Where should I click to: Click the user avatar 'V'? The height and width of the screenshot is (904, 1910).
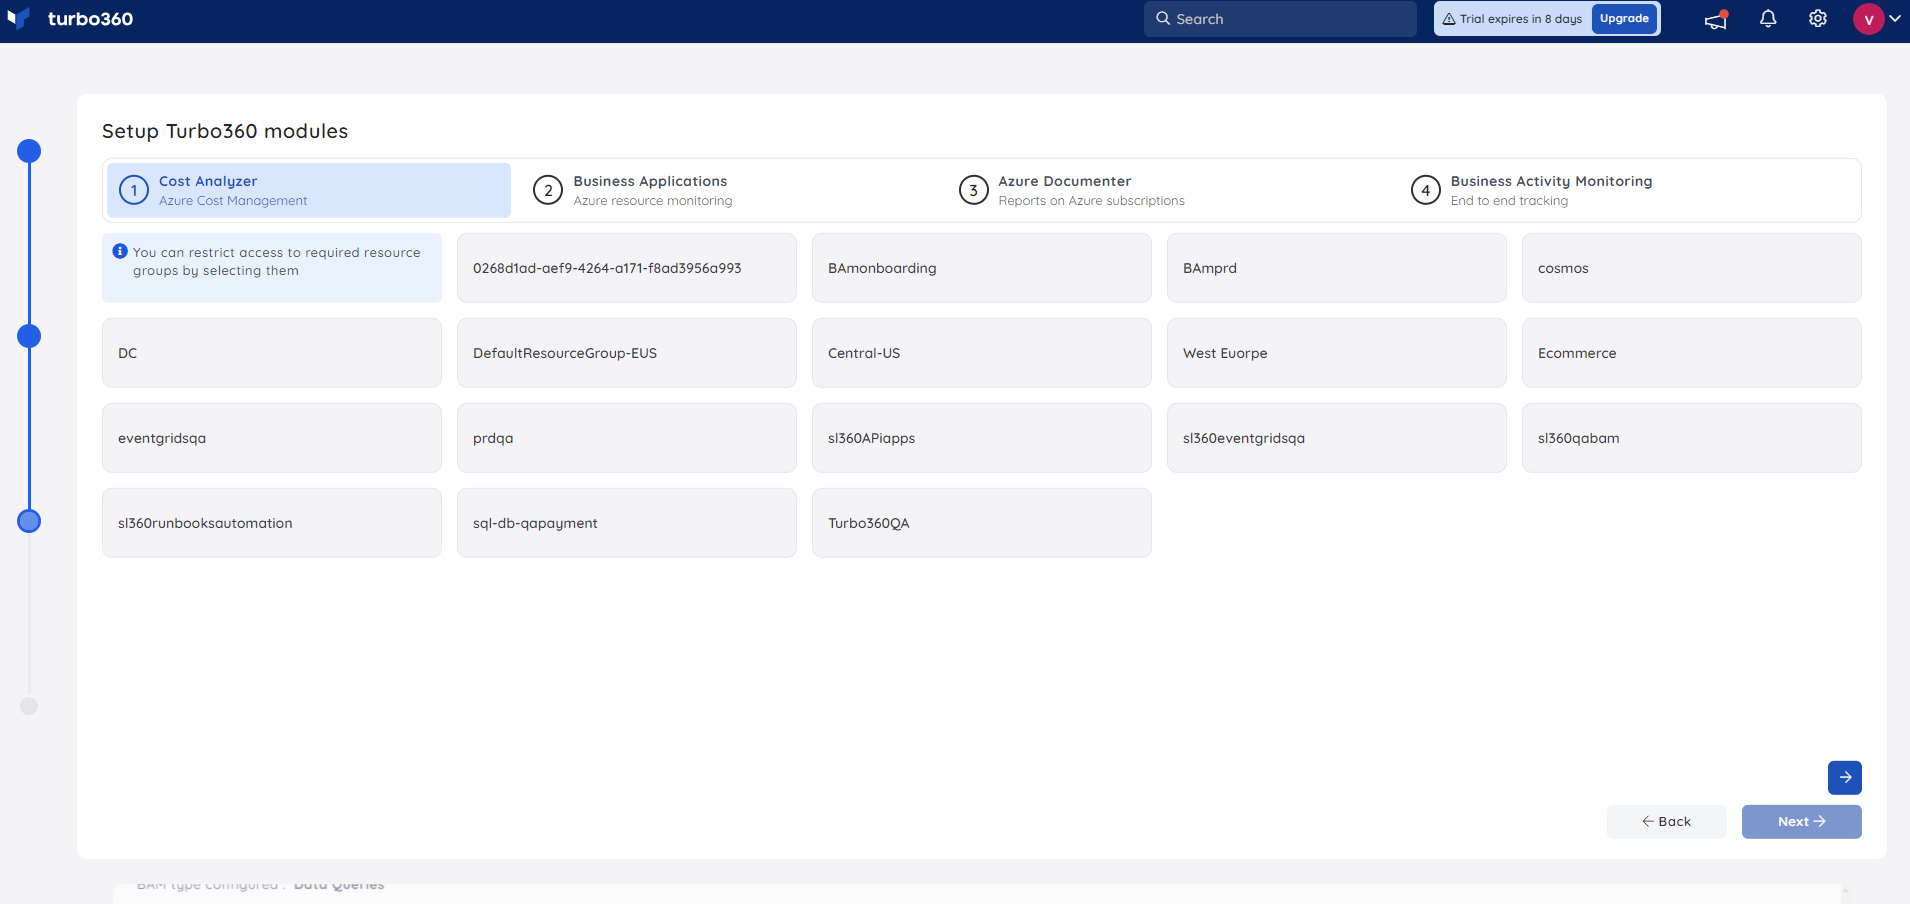(1868, 19)
